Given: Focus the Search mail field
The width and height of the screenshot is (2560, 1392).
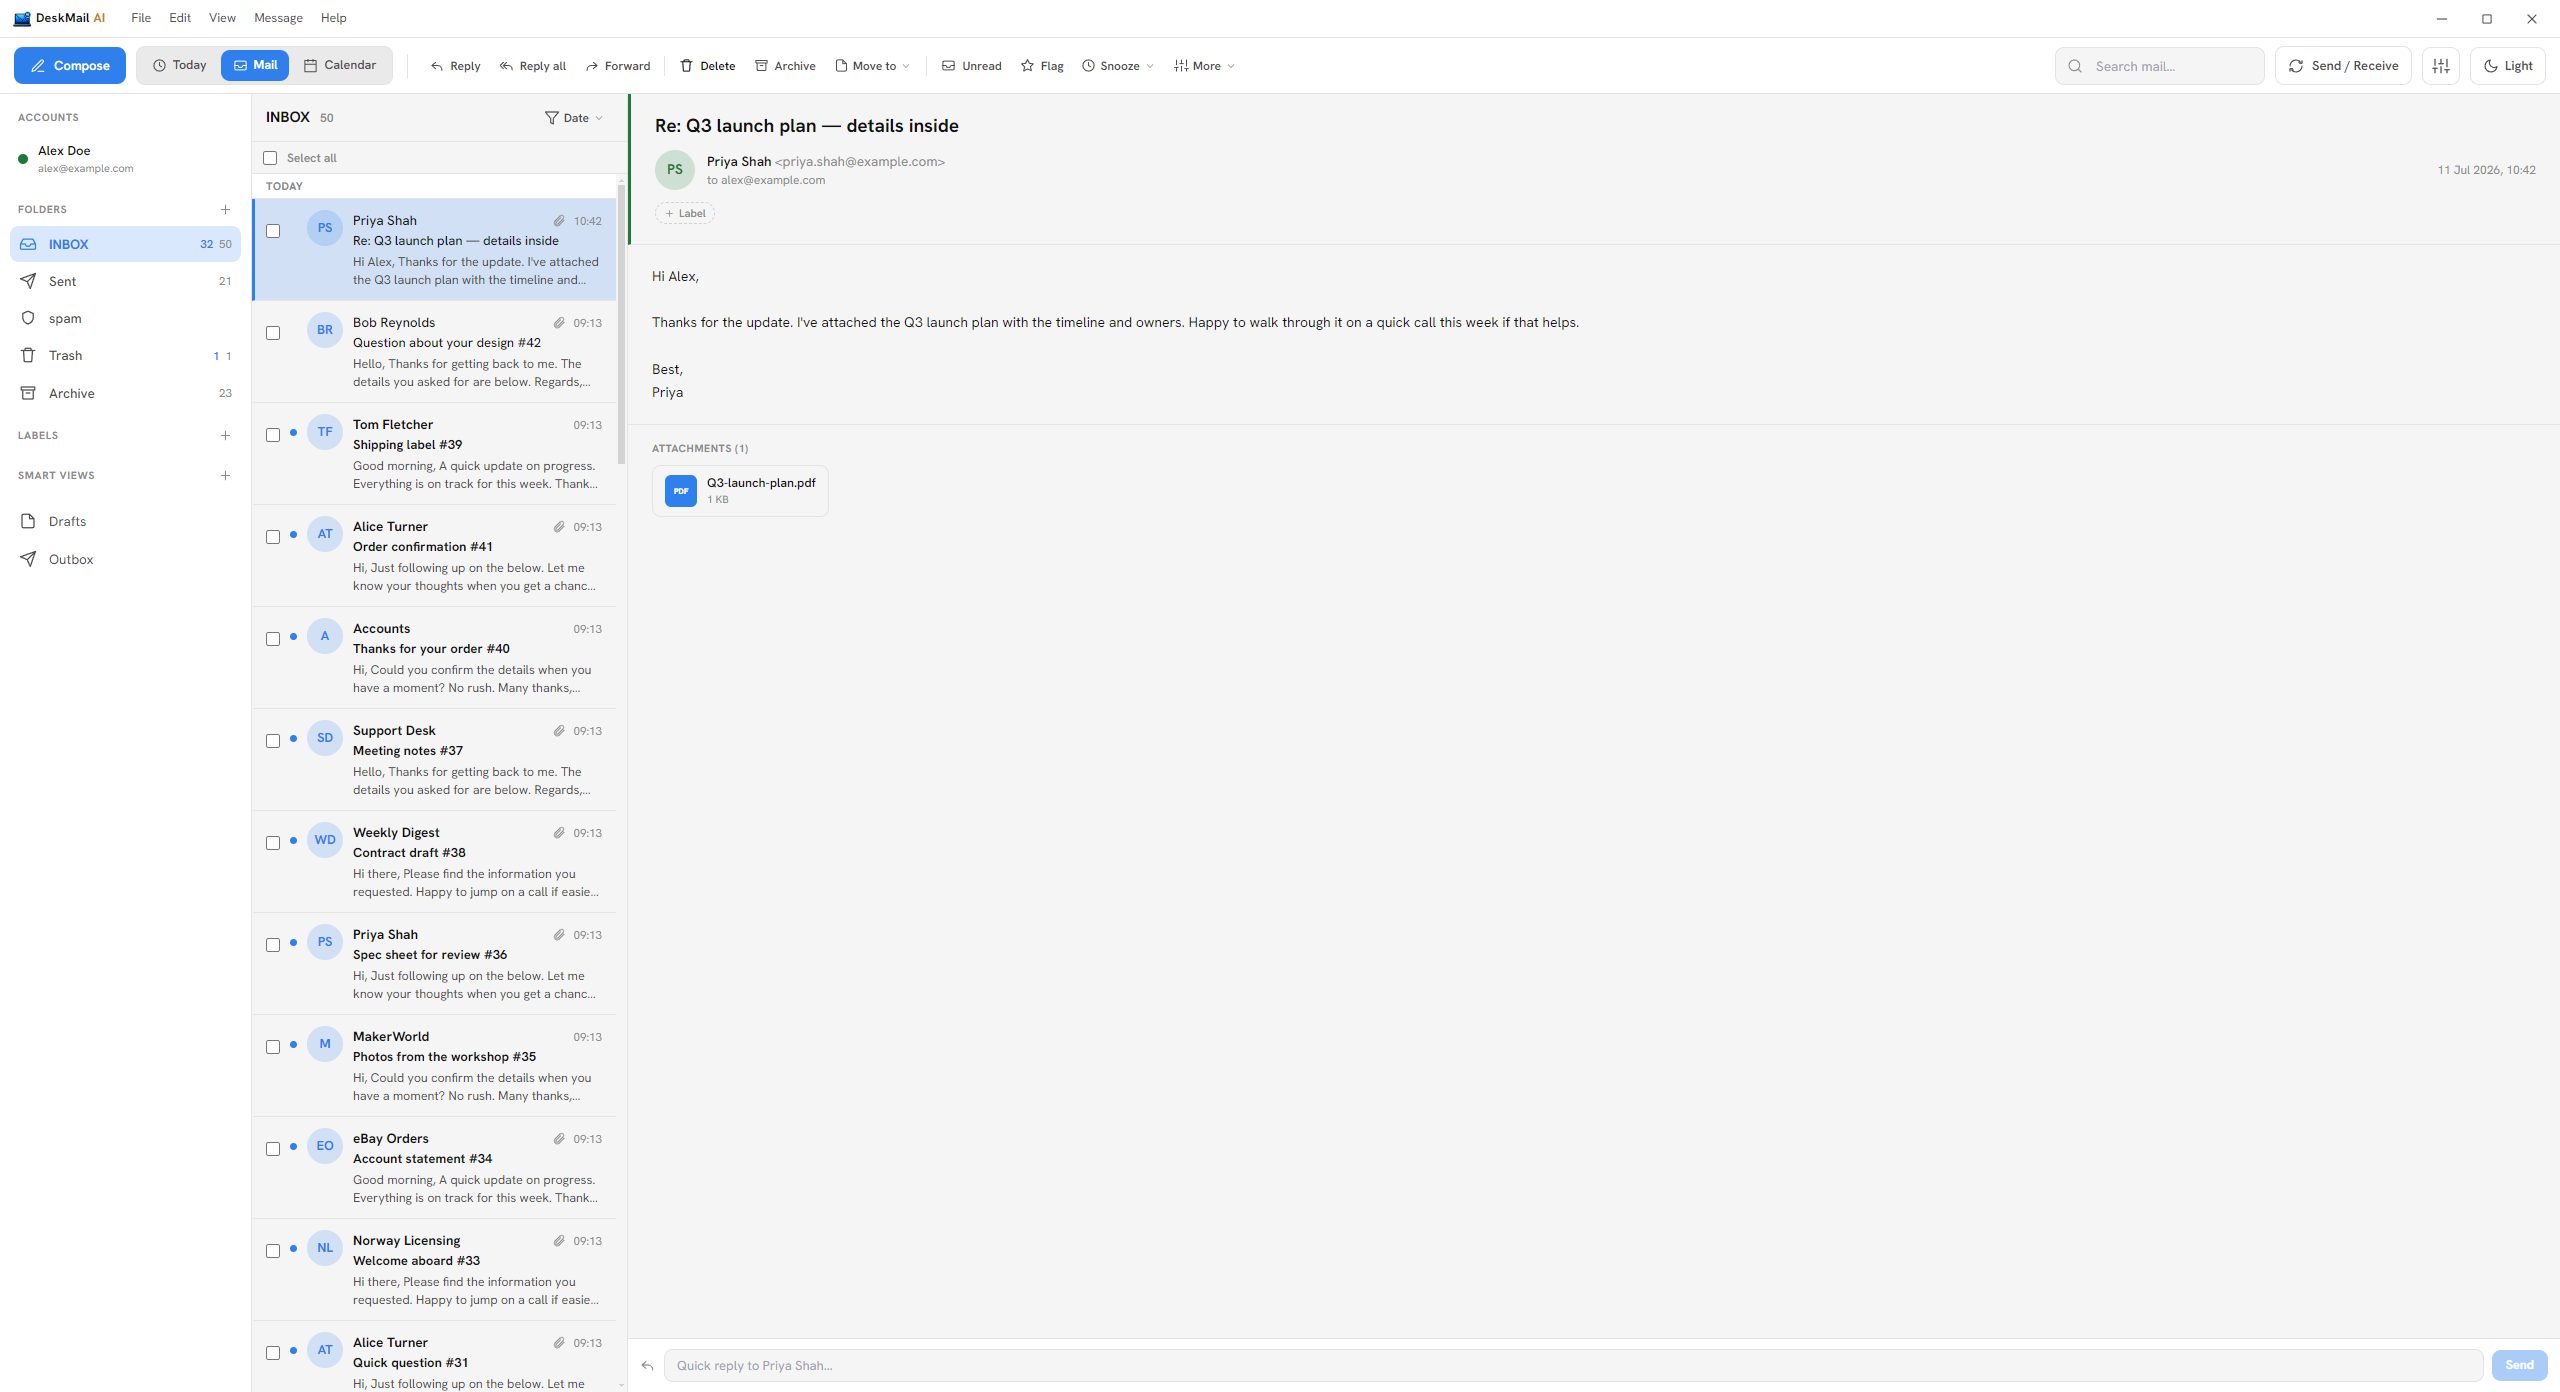Looking at the screenshot, I should tap(2160, 66).
